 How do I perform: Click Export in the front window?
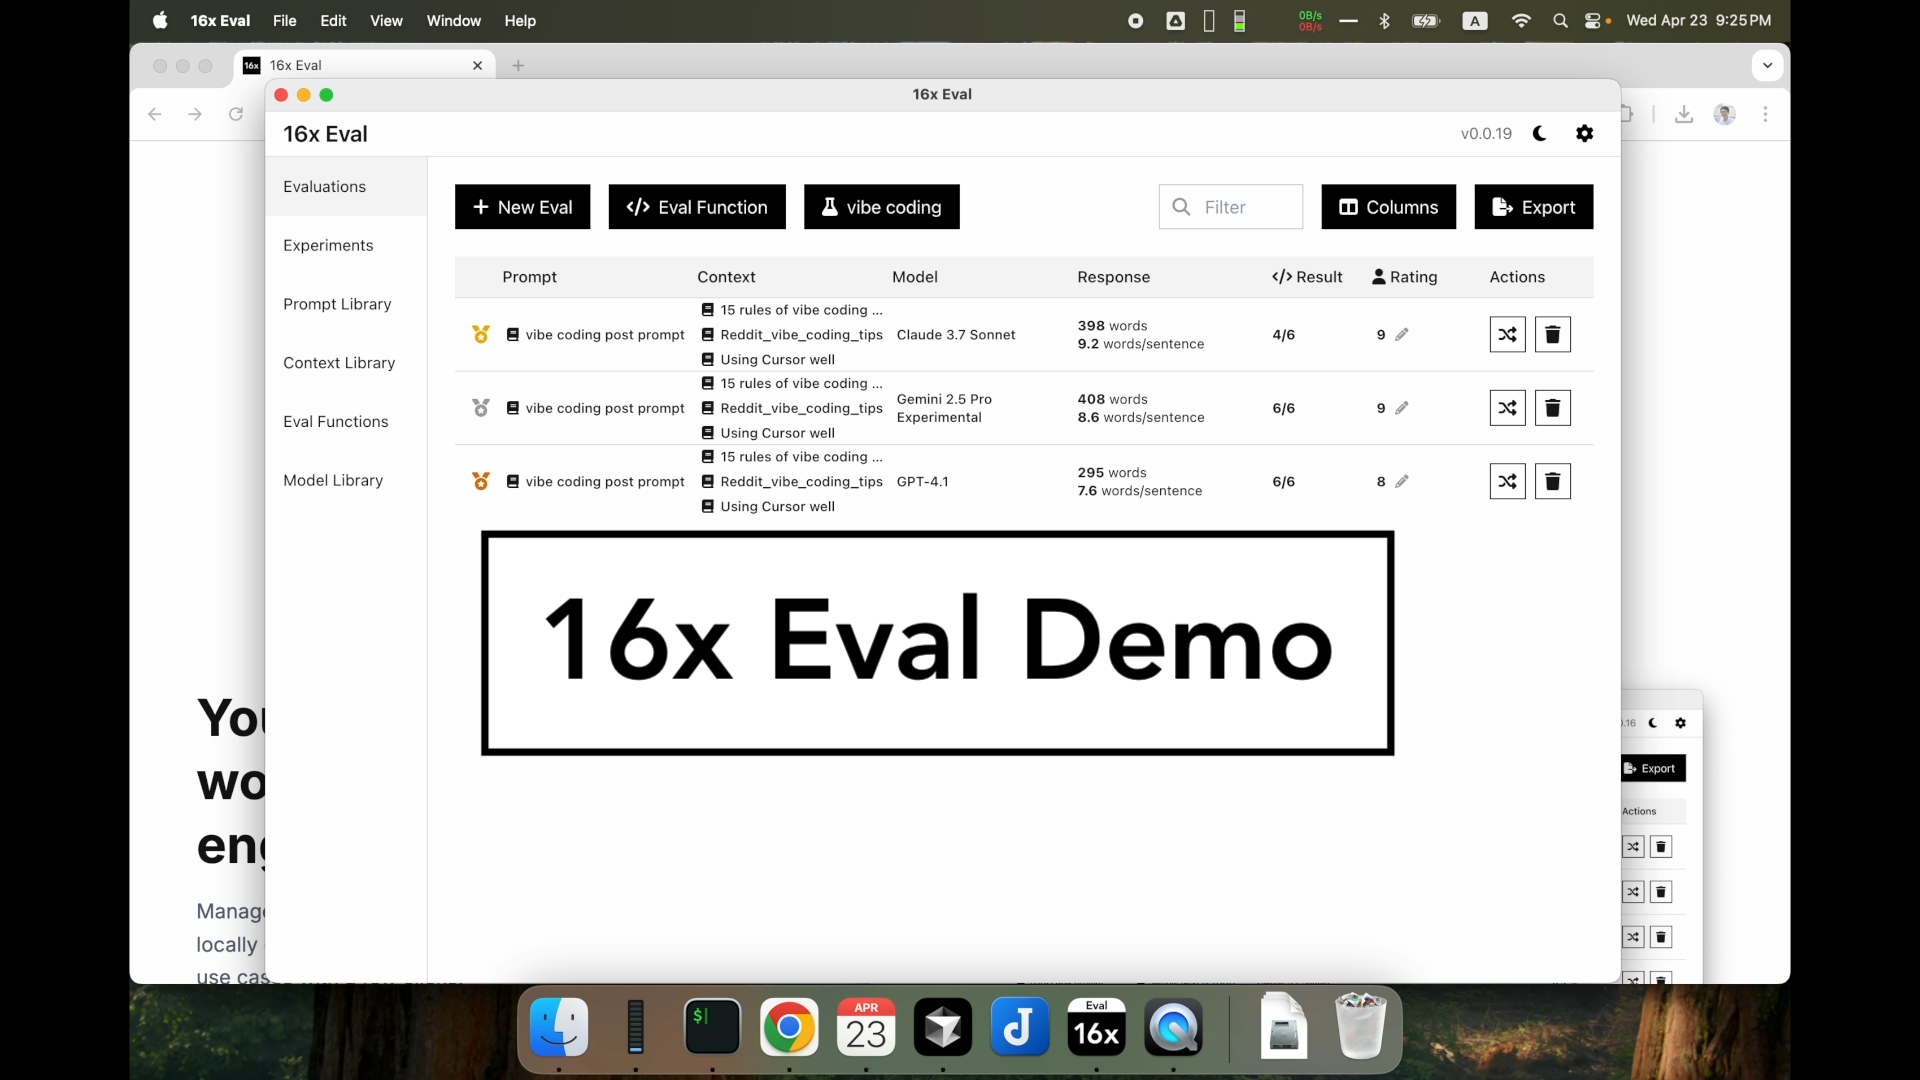coord(1533,207)
